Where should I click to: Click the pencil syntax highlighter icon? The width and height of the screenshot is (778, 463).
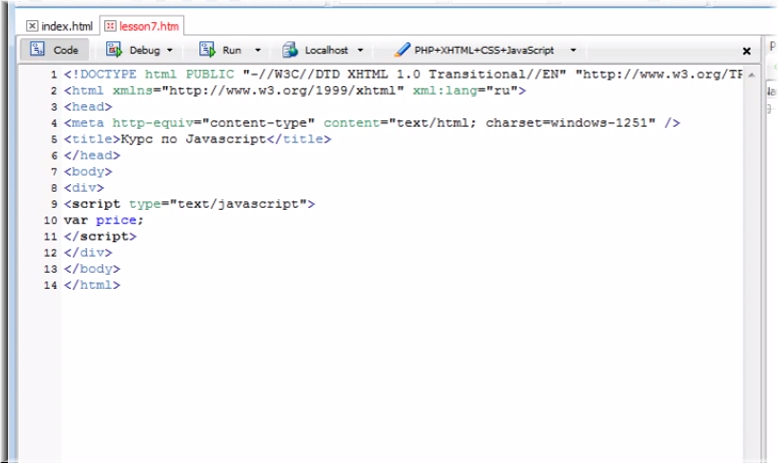[x=401, y=50]
